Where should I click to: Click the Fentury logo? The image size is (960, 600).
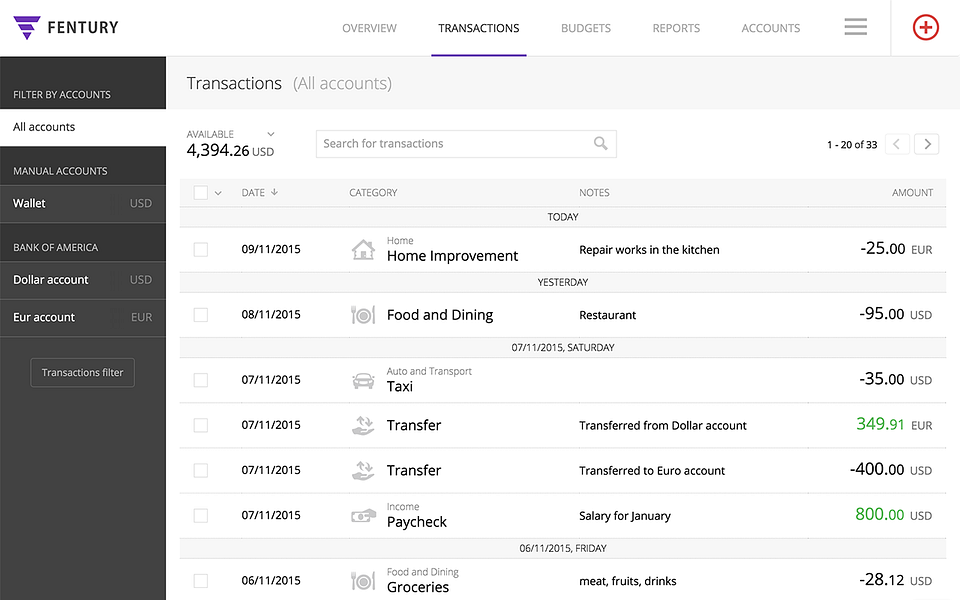pyautogui.click(x=66, y=28)
